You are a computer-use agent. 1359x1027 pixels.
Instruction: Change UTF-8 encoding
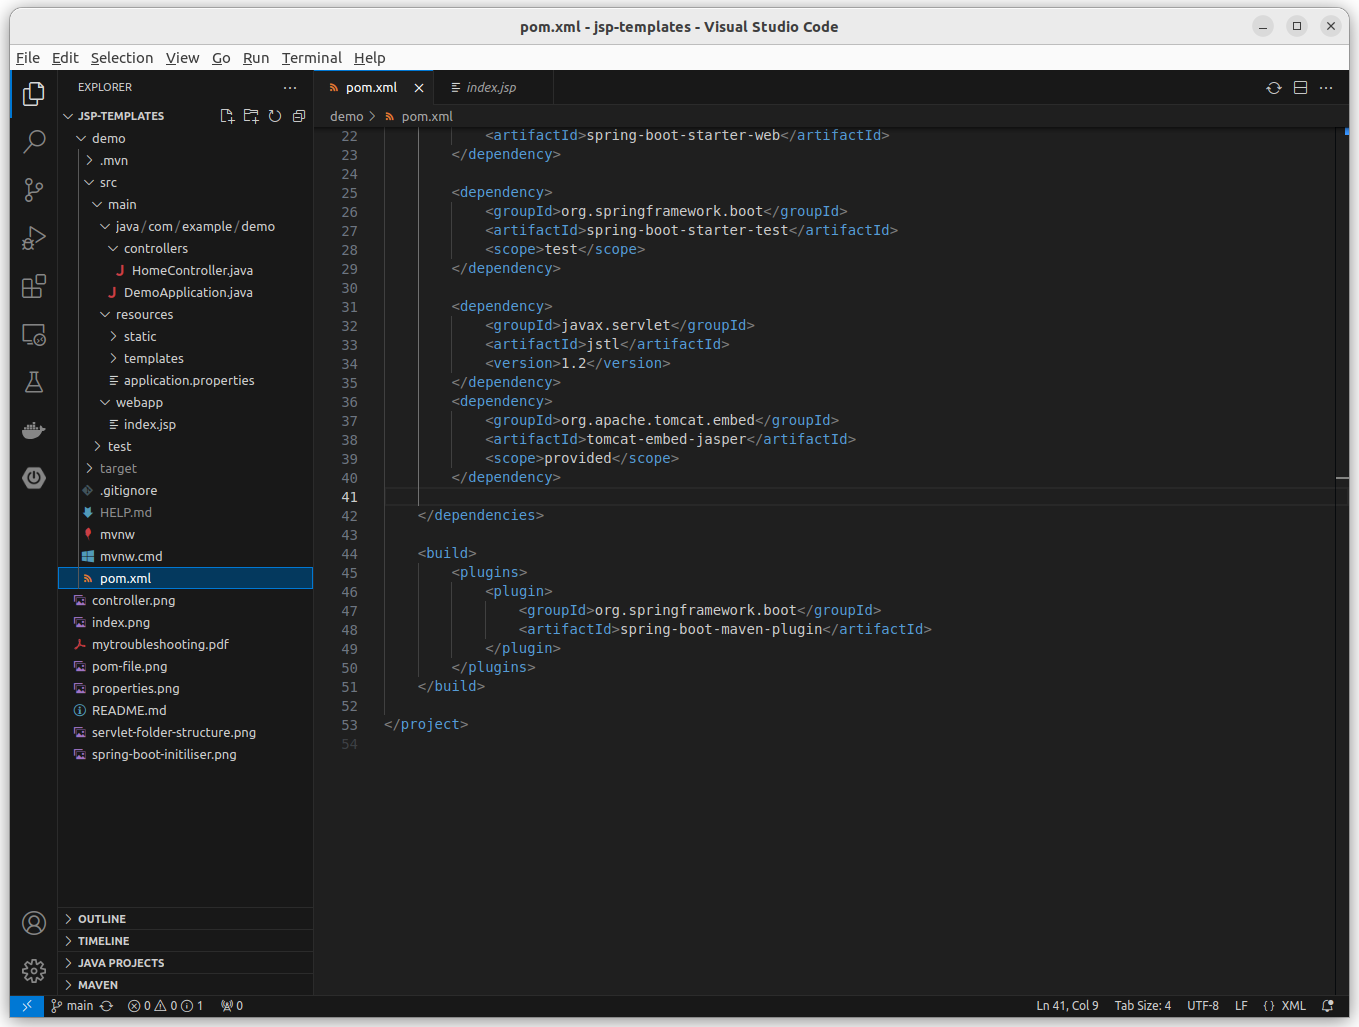point(1203,1006)
